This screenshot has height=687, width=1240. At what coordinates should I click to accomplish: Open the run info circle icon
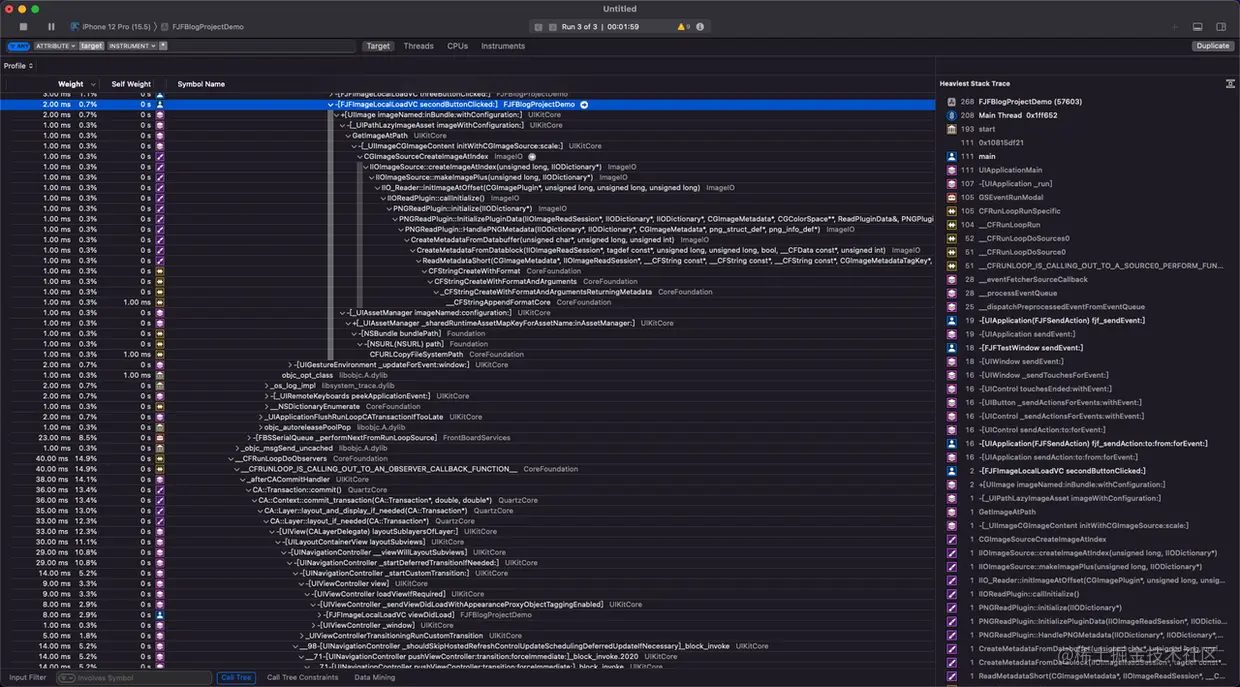(x=699, y=27)
